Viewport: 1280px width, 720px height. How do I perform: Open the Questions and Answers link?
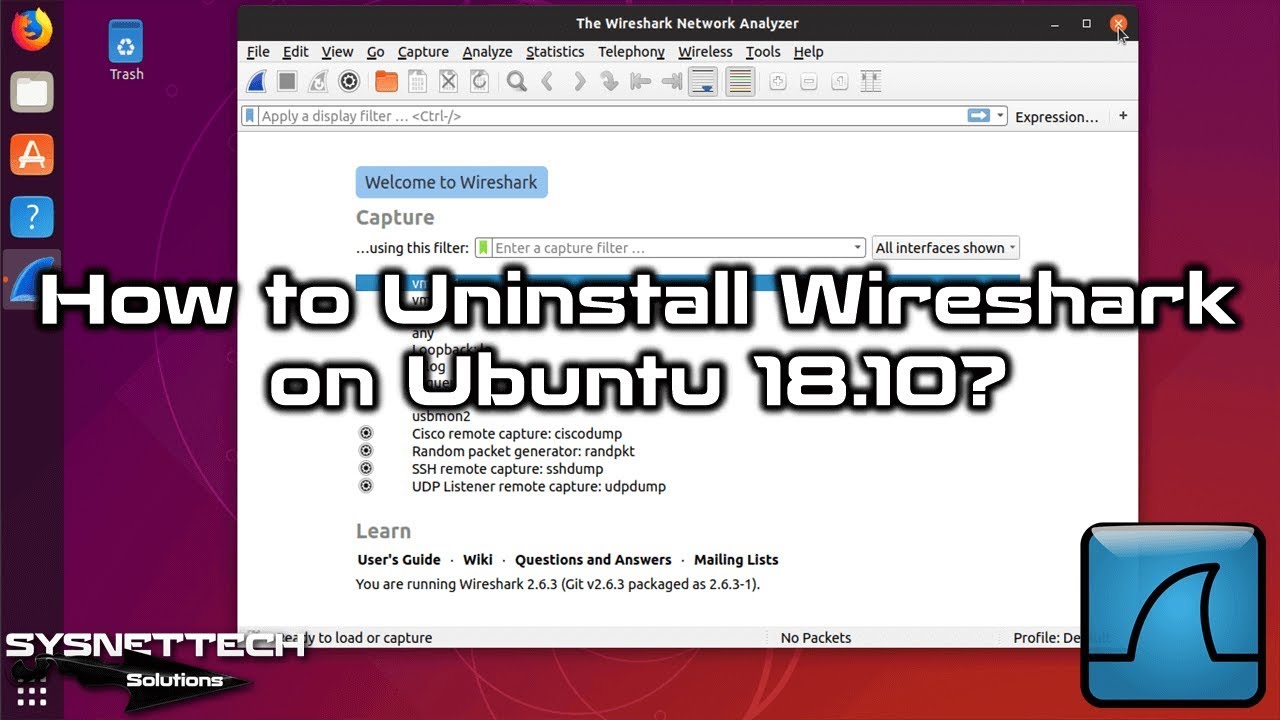(x=593, y=560)
